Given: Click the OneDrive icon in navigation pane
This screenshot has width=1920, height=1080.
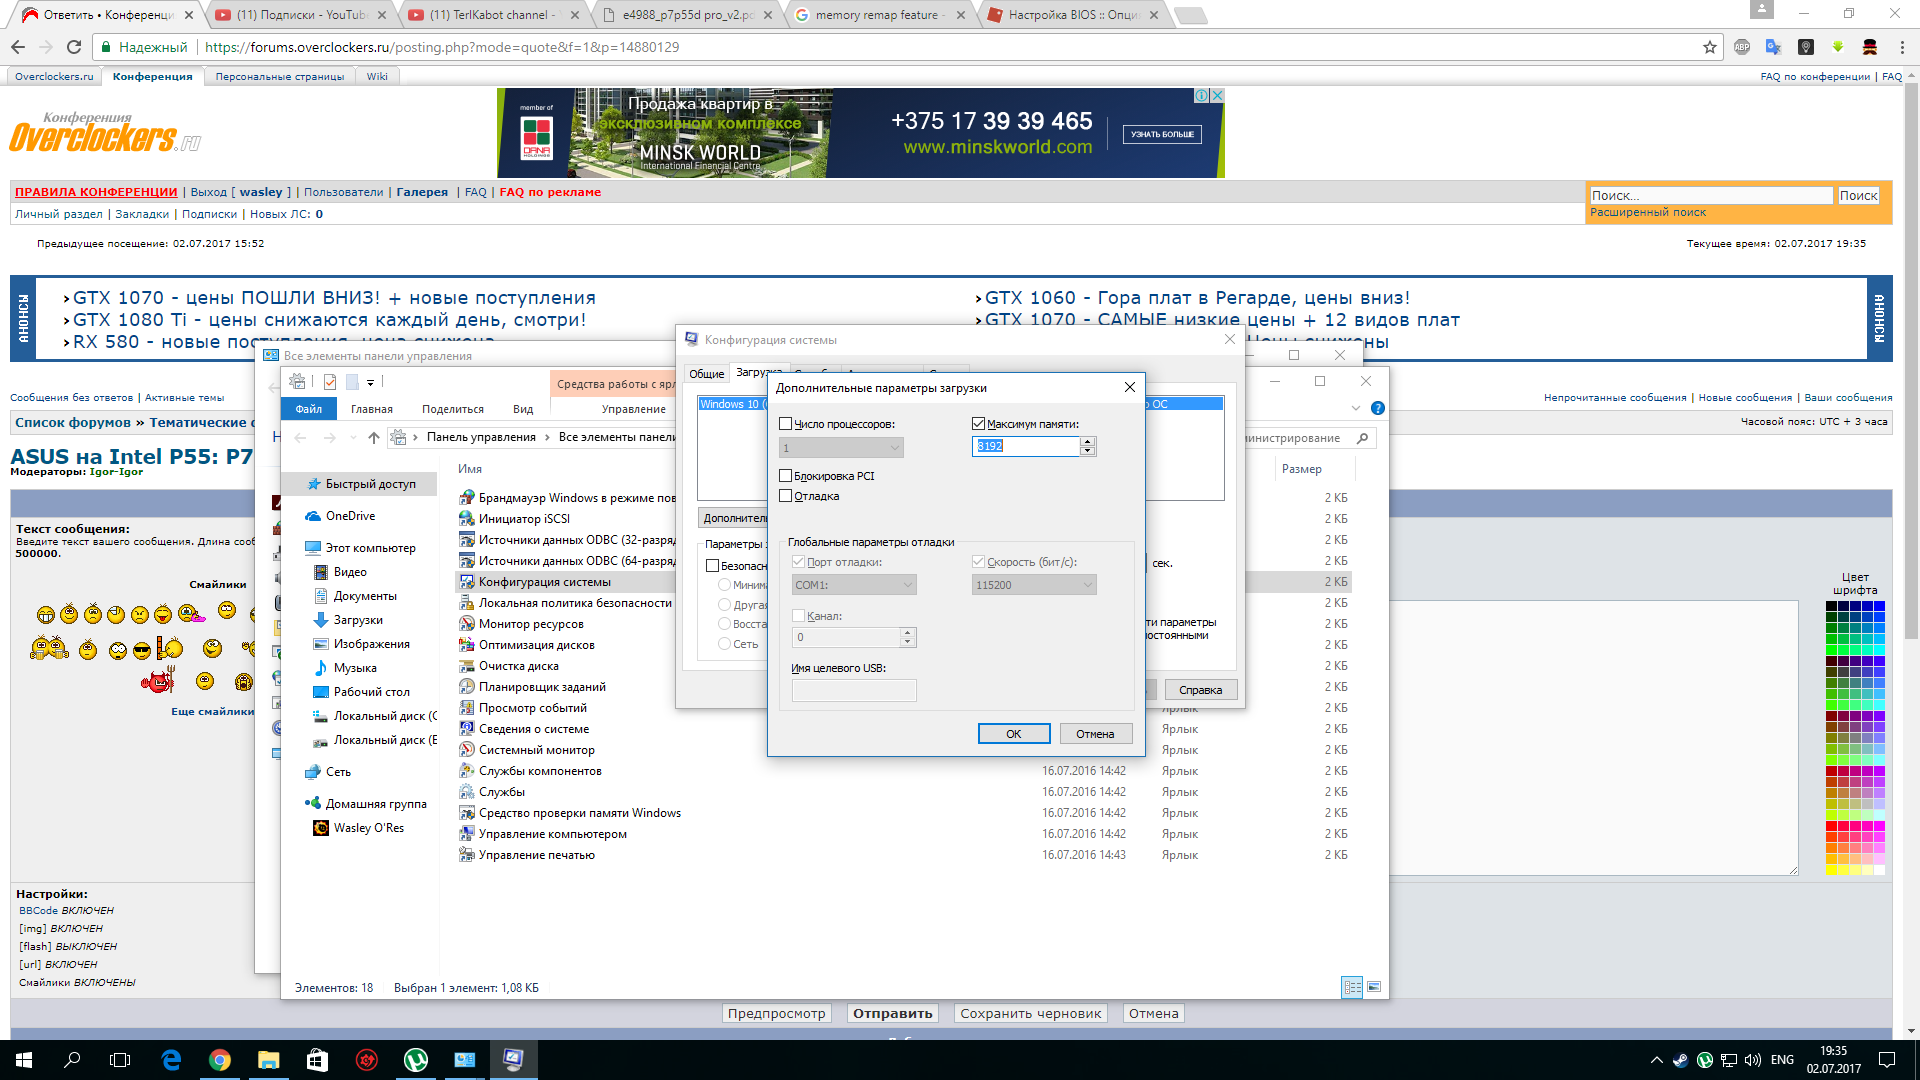Looking at the screenshot, I should tap(314, 516).
